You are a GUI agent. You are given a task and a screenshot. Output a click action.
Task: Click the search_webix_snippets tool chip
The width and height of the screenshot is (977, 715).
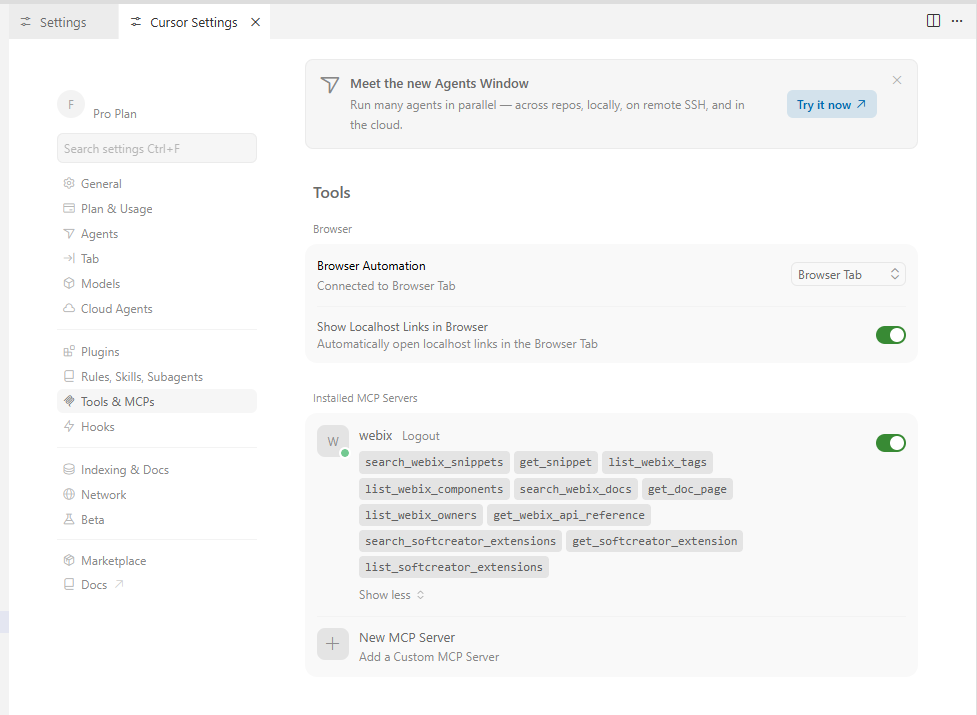434,462
